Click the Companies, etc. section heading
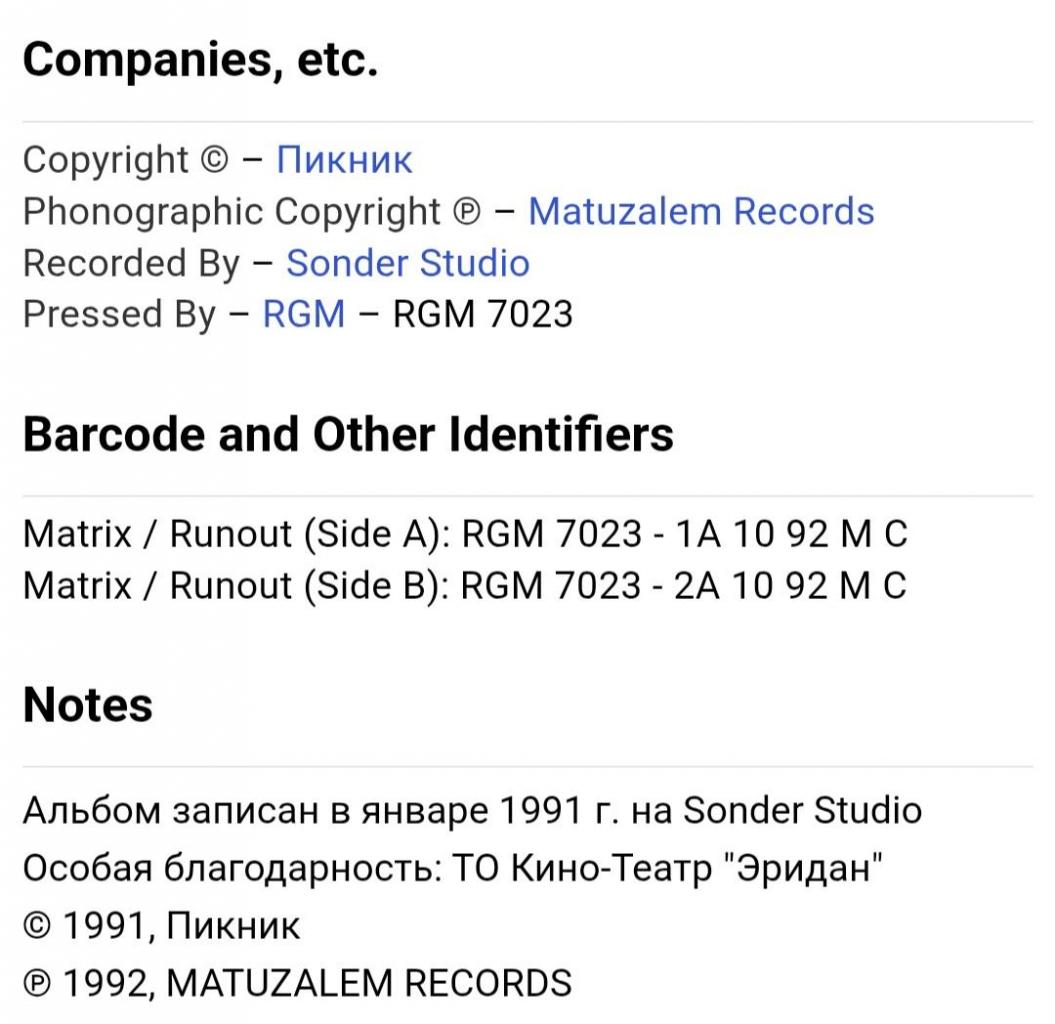This screenshot has height=1024, width=1055. (x=201, y=60)
